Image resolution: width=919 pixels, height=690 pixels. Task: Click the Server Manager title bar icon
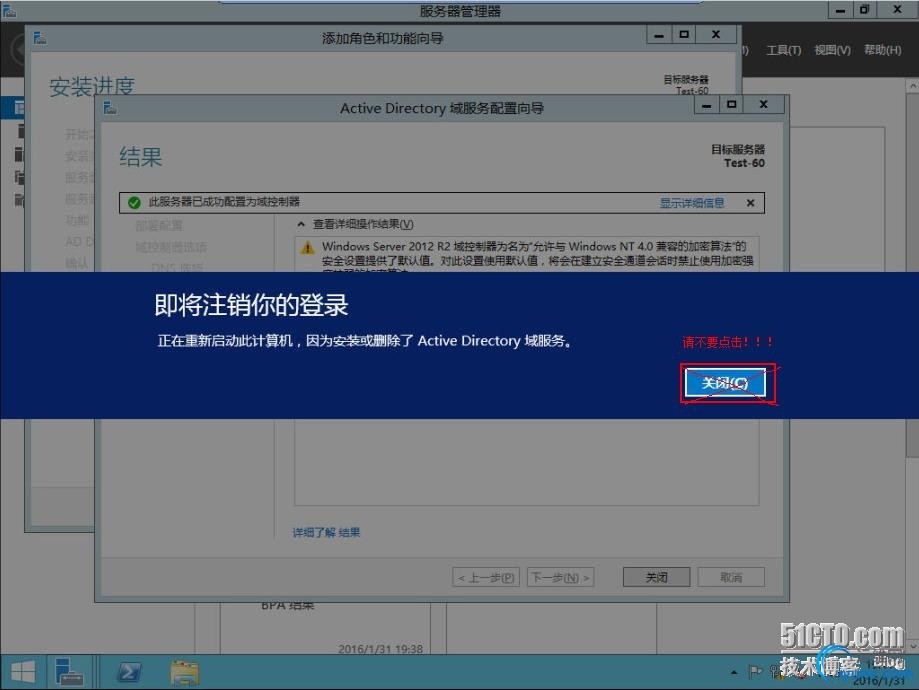tap(9, 10)
